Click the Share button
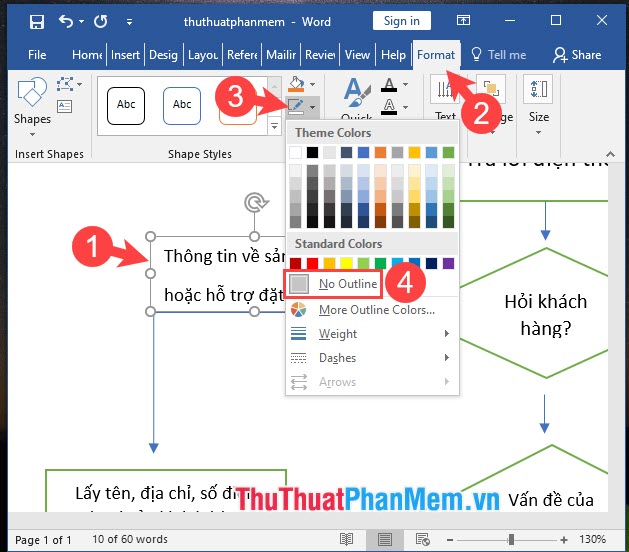Viewport: 629px width, 552px height. click(x=577, y=55)
